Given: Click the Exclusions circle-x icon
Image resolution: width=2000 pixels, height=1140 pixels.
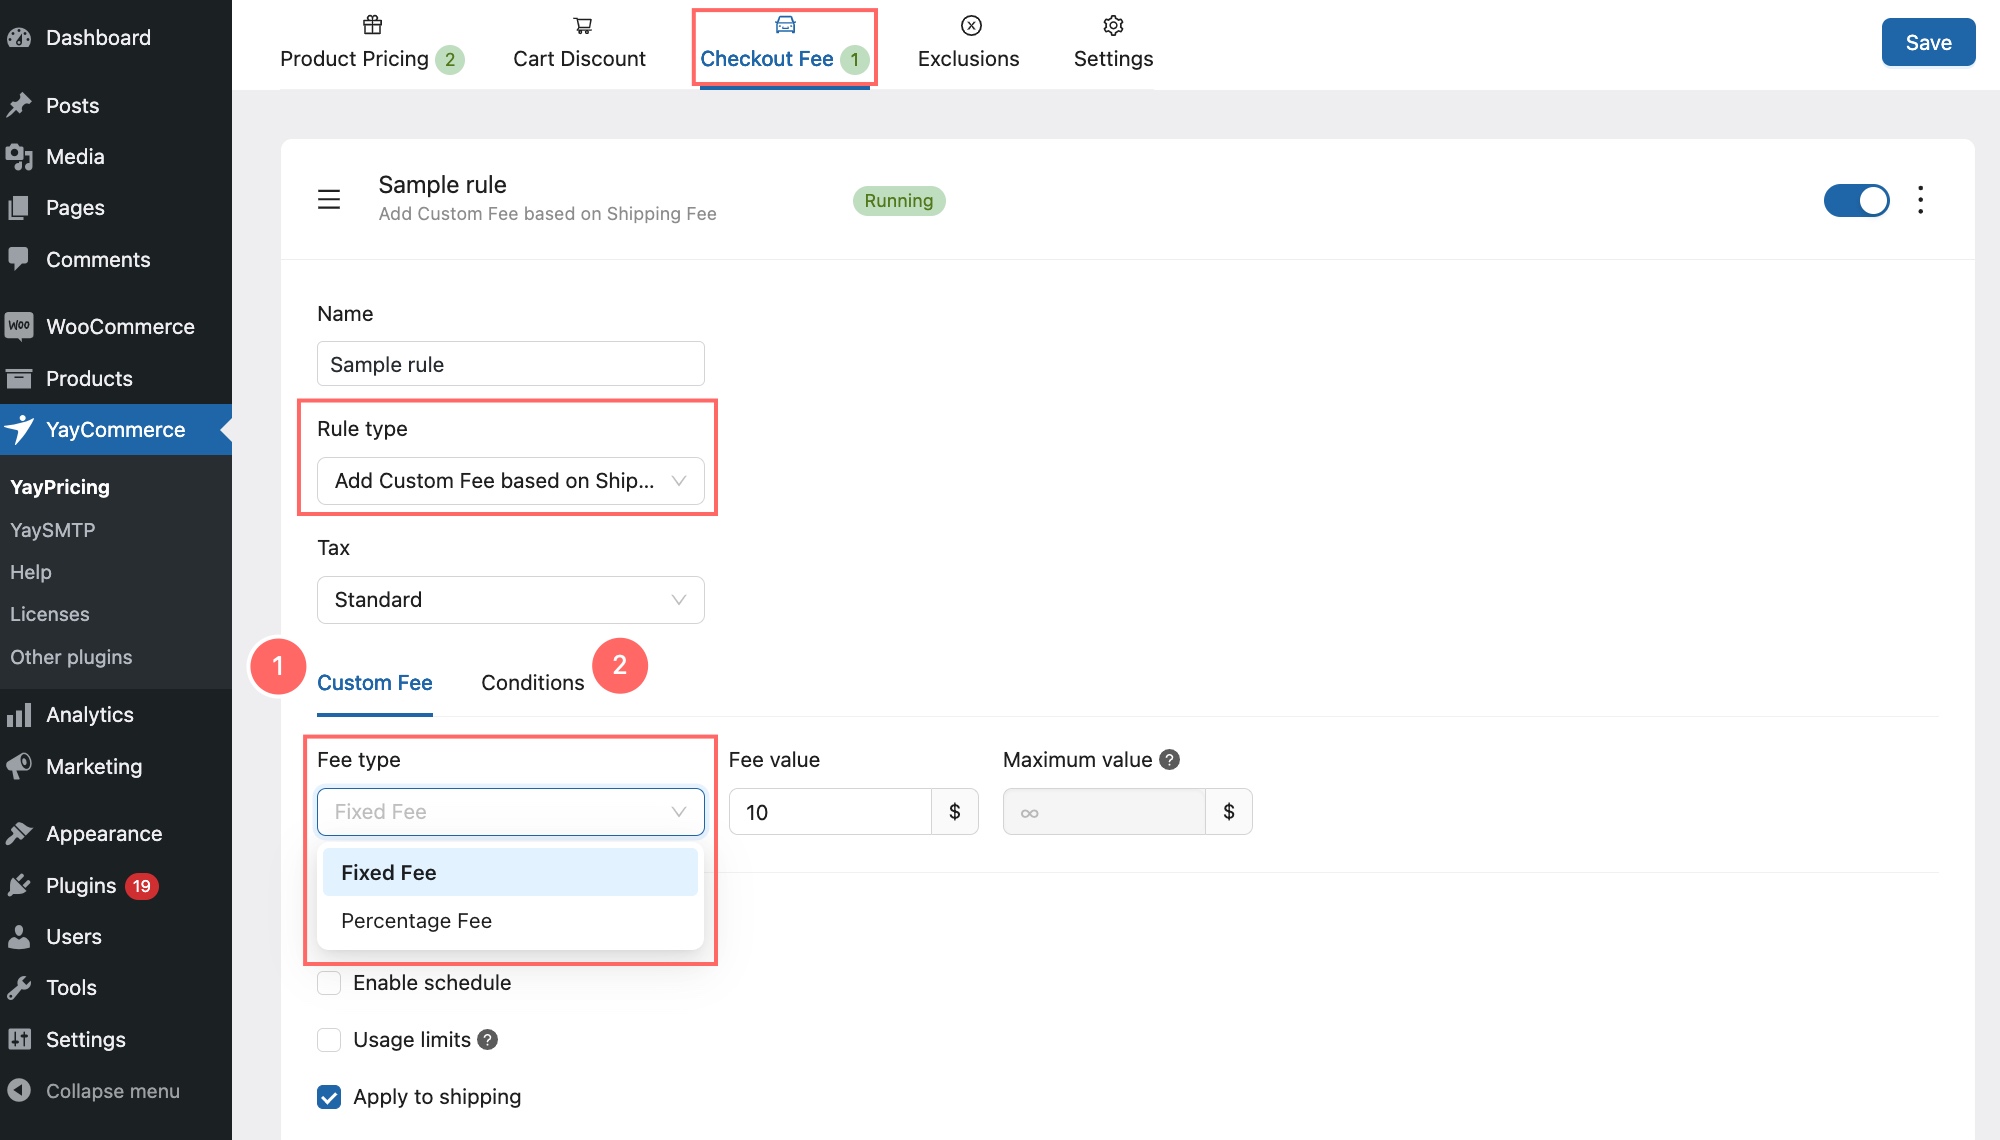Looking at the screenshot, I should pos(971,25).
